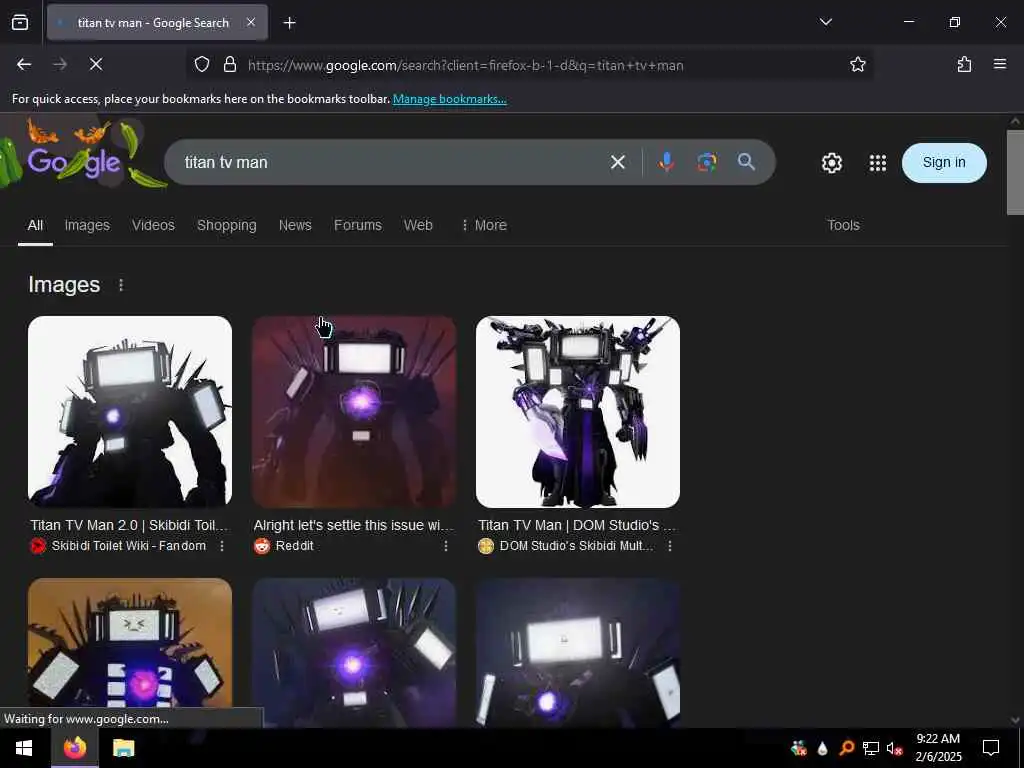Open Alright let's settle this issue link

(353, 525)
